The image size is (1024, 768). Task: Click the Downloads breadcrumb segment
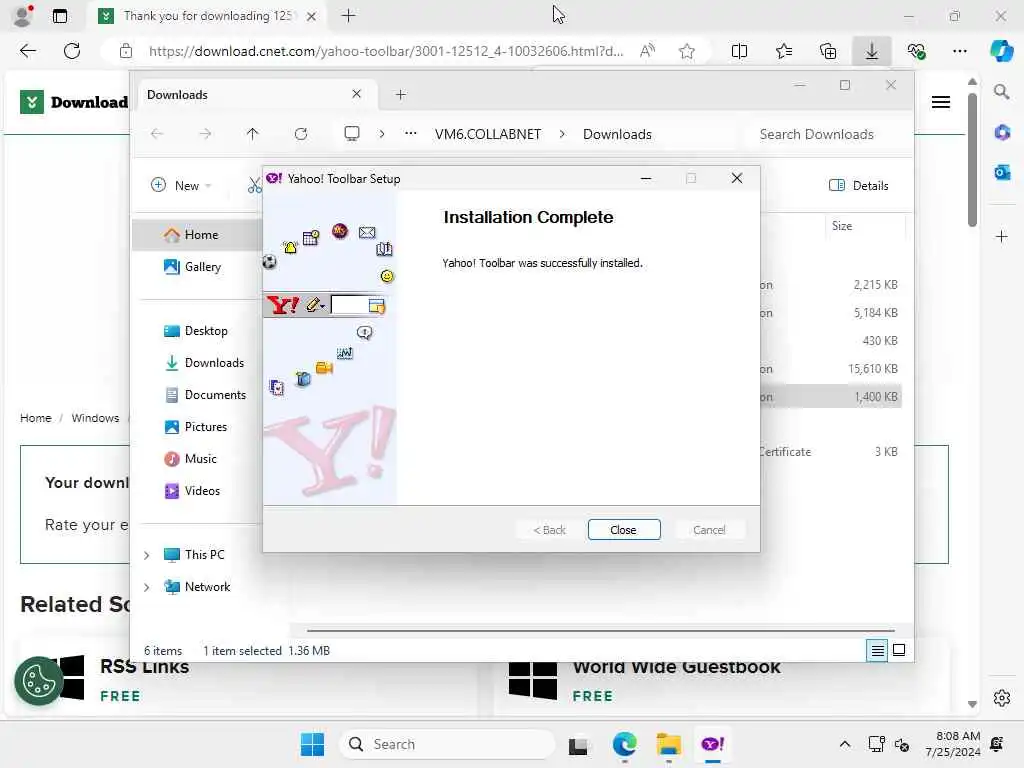tap(617, 134)
